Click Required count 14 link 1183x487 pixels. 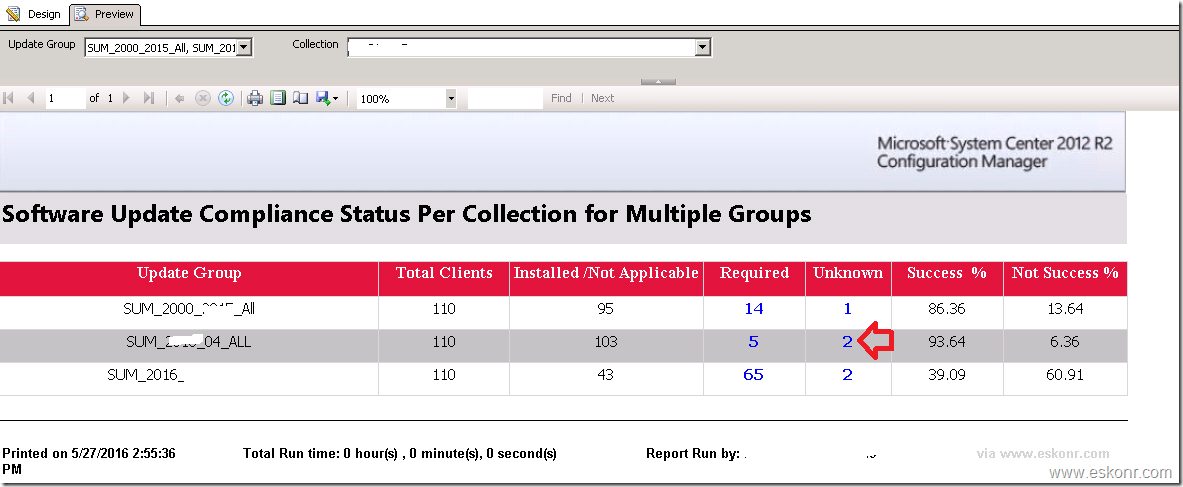753,309
